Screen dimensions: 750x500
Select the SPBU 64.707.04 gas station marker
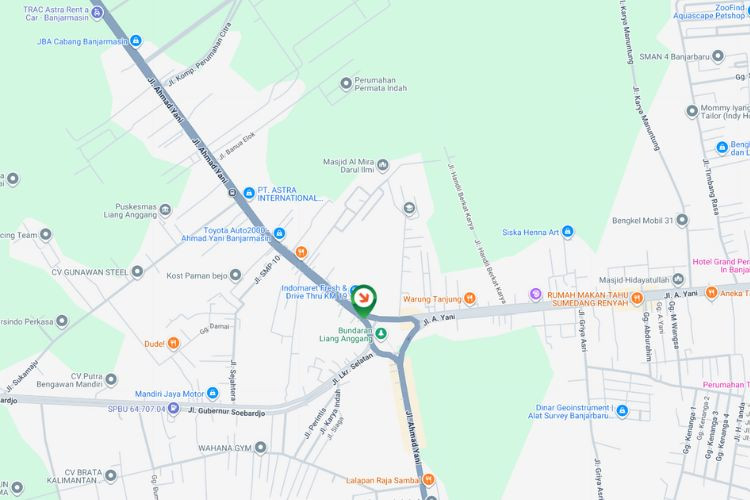[x=174, y=409]
